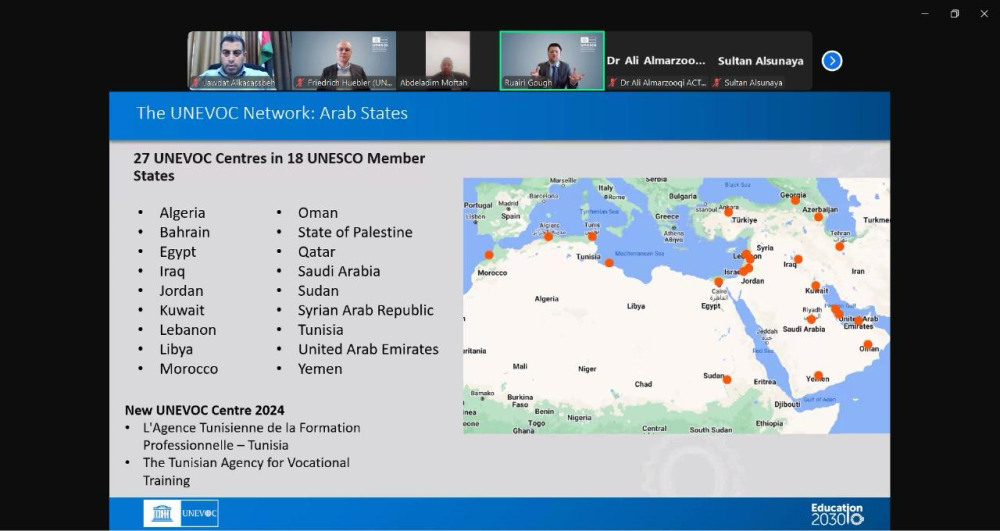The height and width of the screenshot is (531, 1000).
Task: Click the orange map marker in Yemen
Action: pos(819,376)
